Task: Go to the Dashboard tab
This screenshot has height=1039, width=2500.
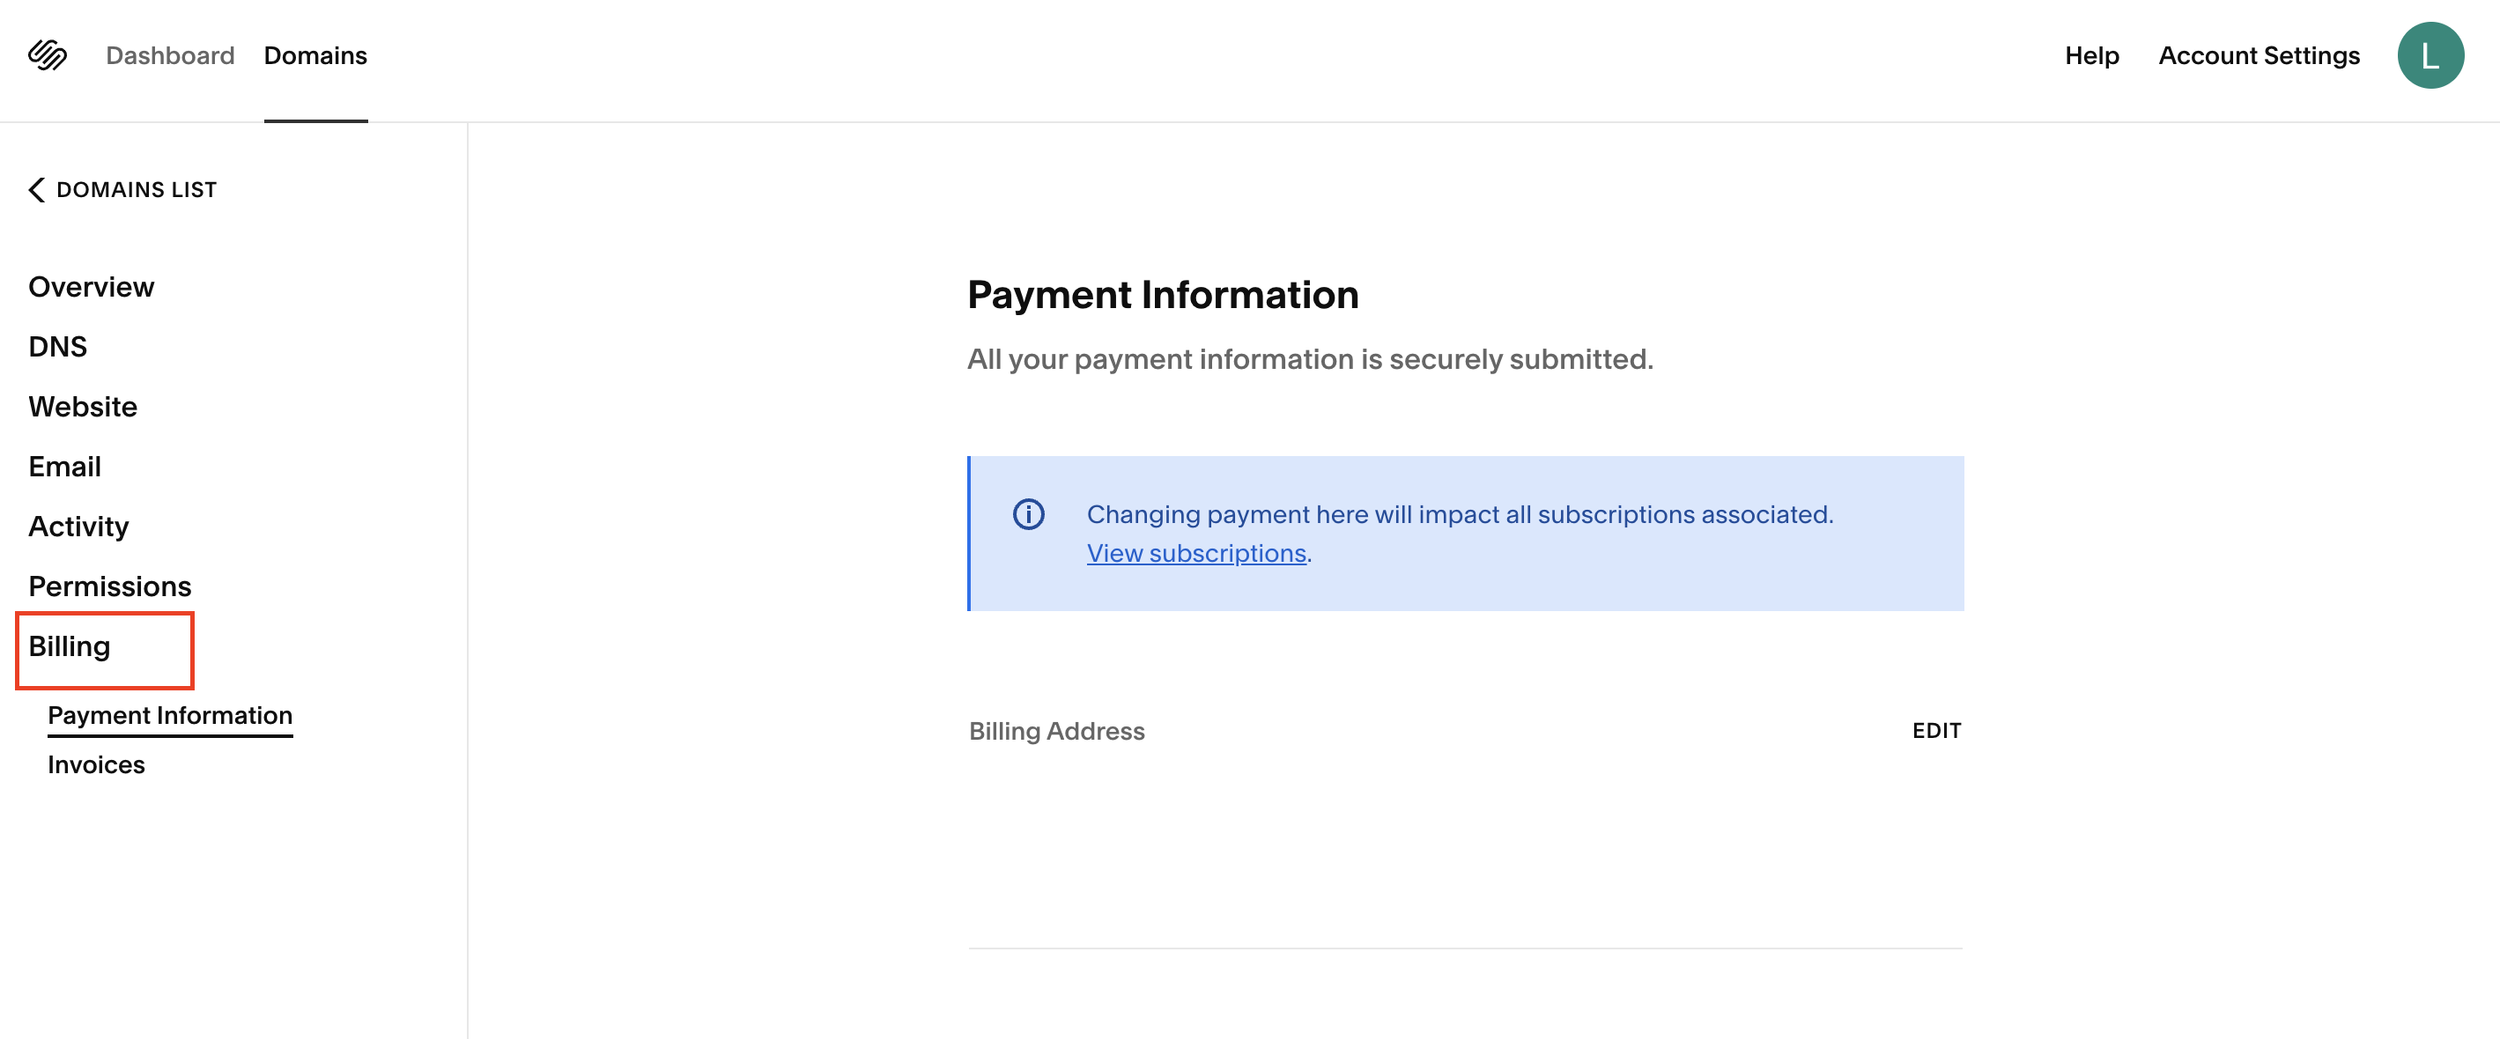Action: (x=170, y=56)
